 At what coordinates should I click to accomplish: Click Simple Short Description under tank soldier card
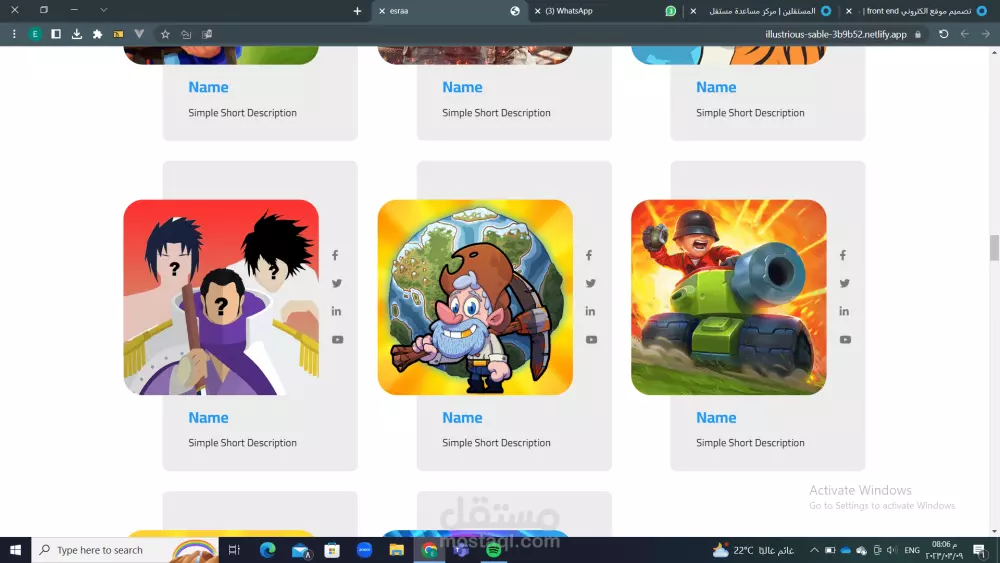(750, 442)
